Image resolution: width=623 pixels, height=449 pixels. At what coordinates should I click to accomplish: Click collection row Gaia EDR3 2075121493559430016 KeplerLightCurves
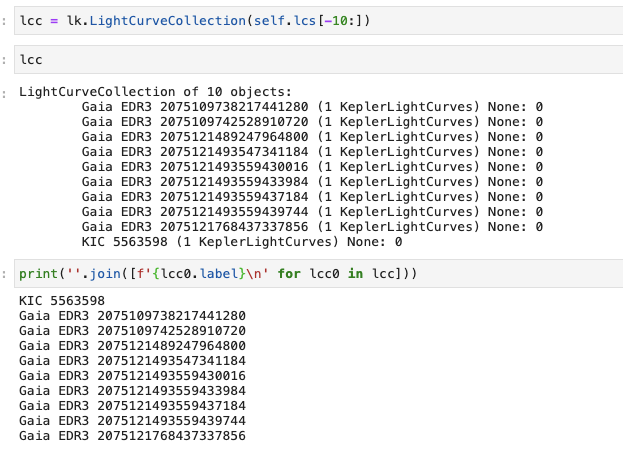point(312,167)
